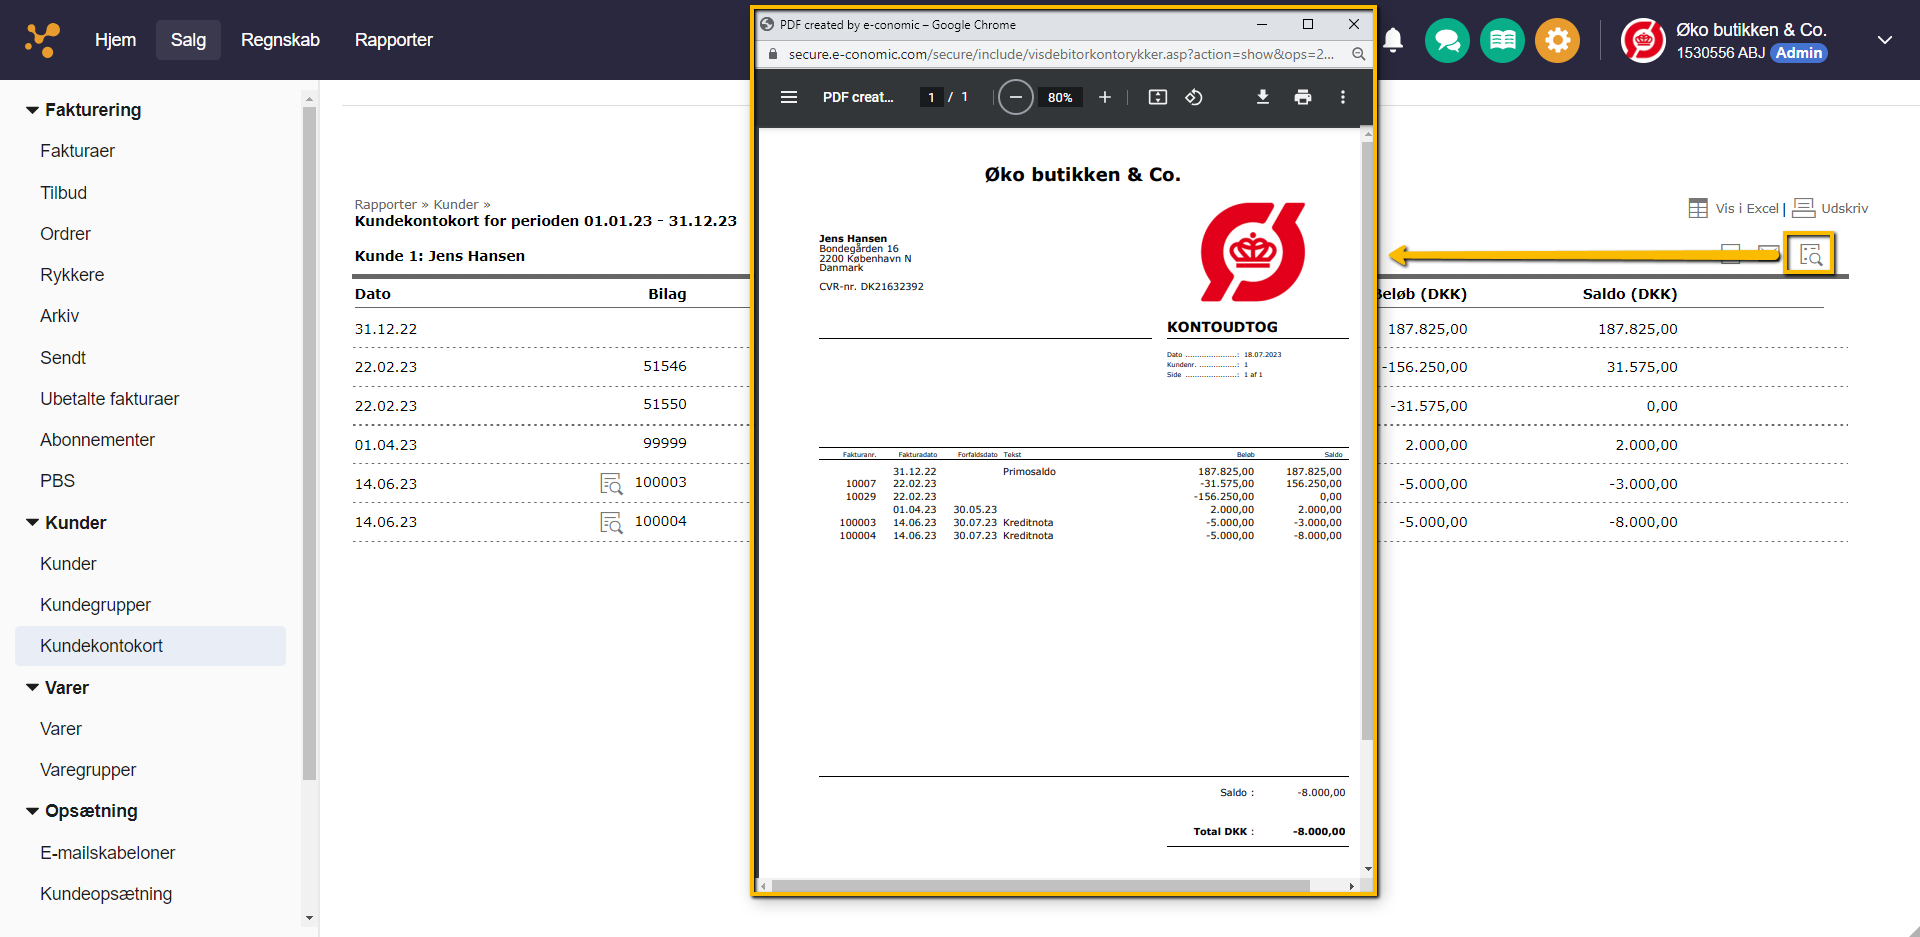This screenshot has height=937, width=1920.
Task: Print the PDF using printer icon
Action: pos(1302,97)
